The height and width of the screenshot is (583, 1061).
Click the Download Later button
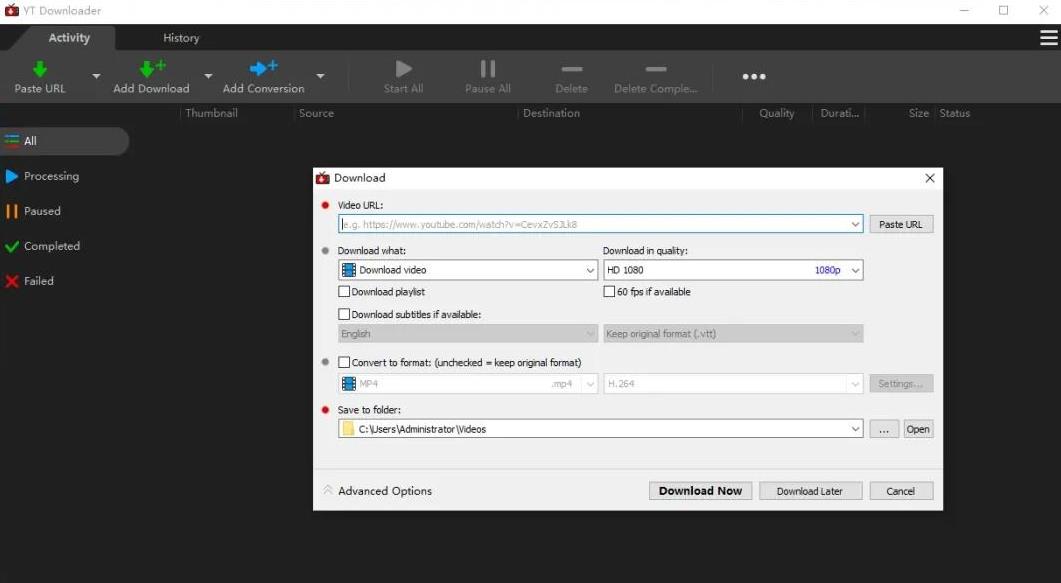point(809,491)
